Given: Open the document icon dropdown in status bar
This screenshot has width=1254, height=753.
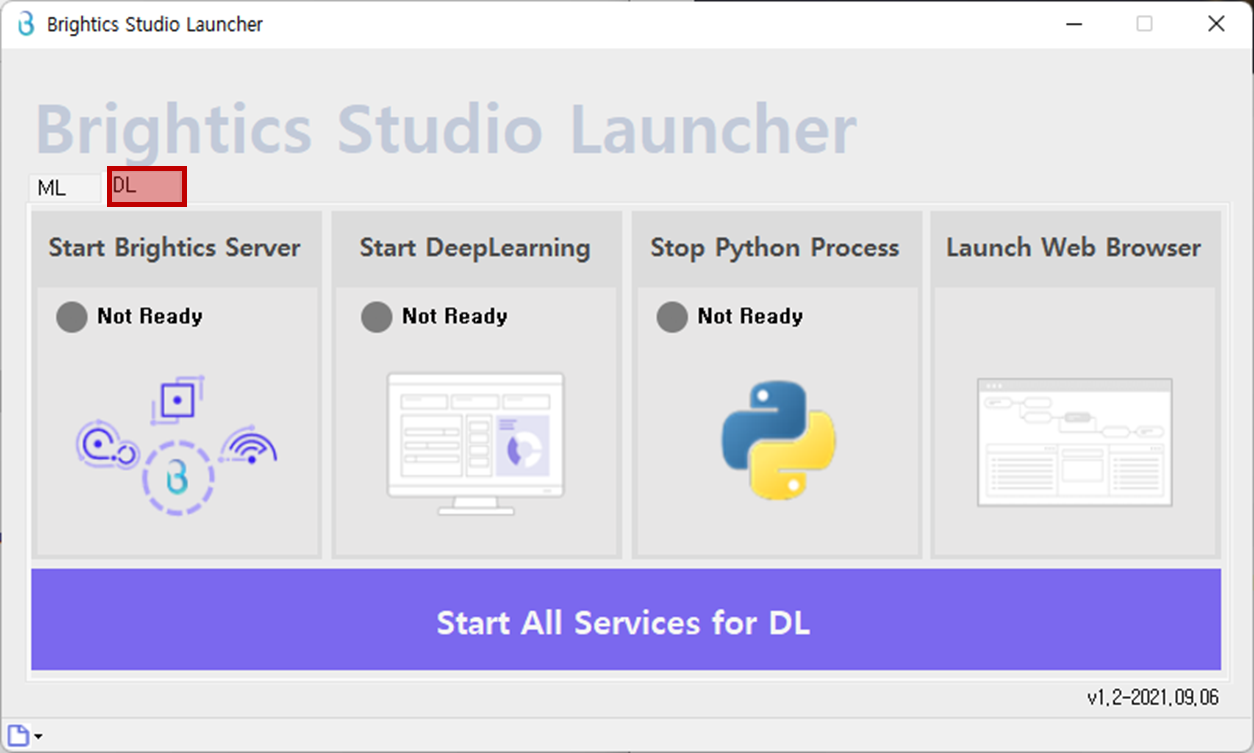Looking at the screenshot, I should [x=25, y=736].
